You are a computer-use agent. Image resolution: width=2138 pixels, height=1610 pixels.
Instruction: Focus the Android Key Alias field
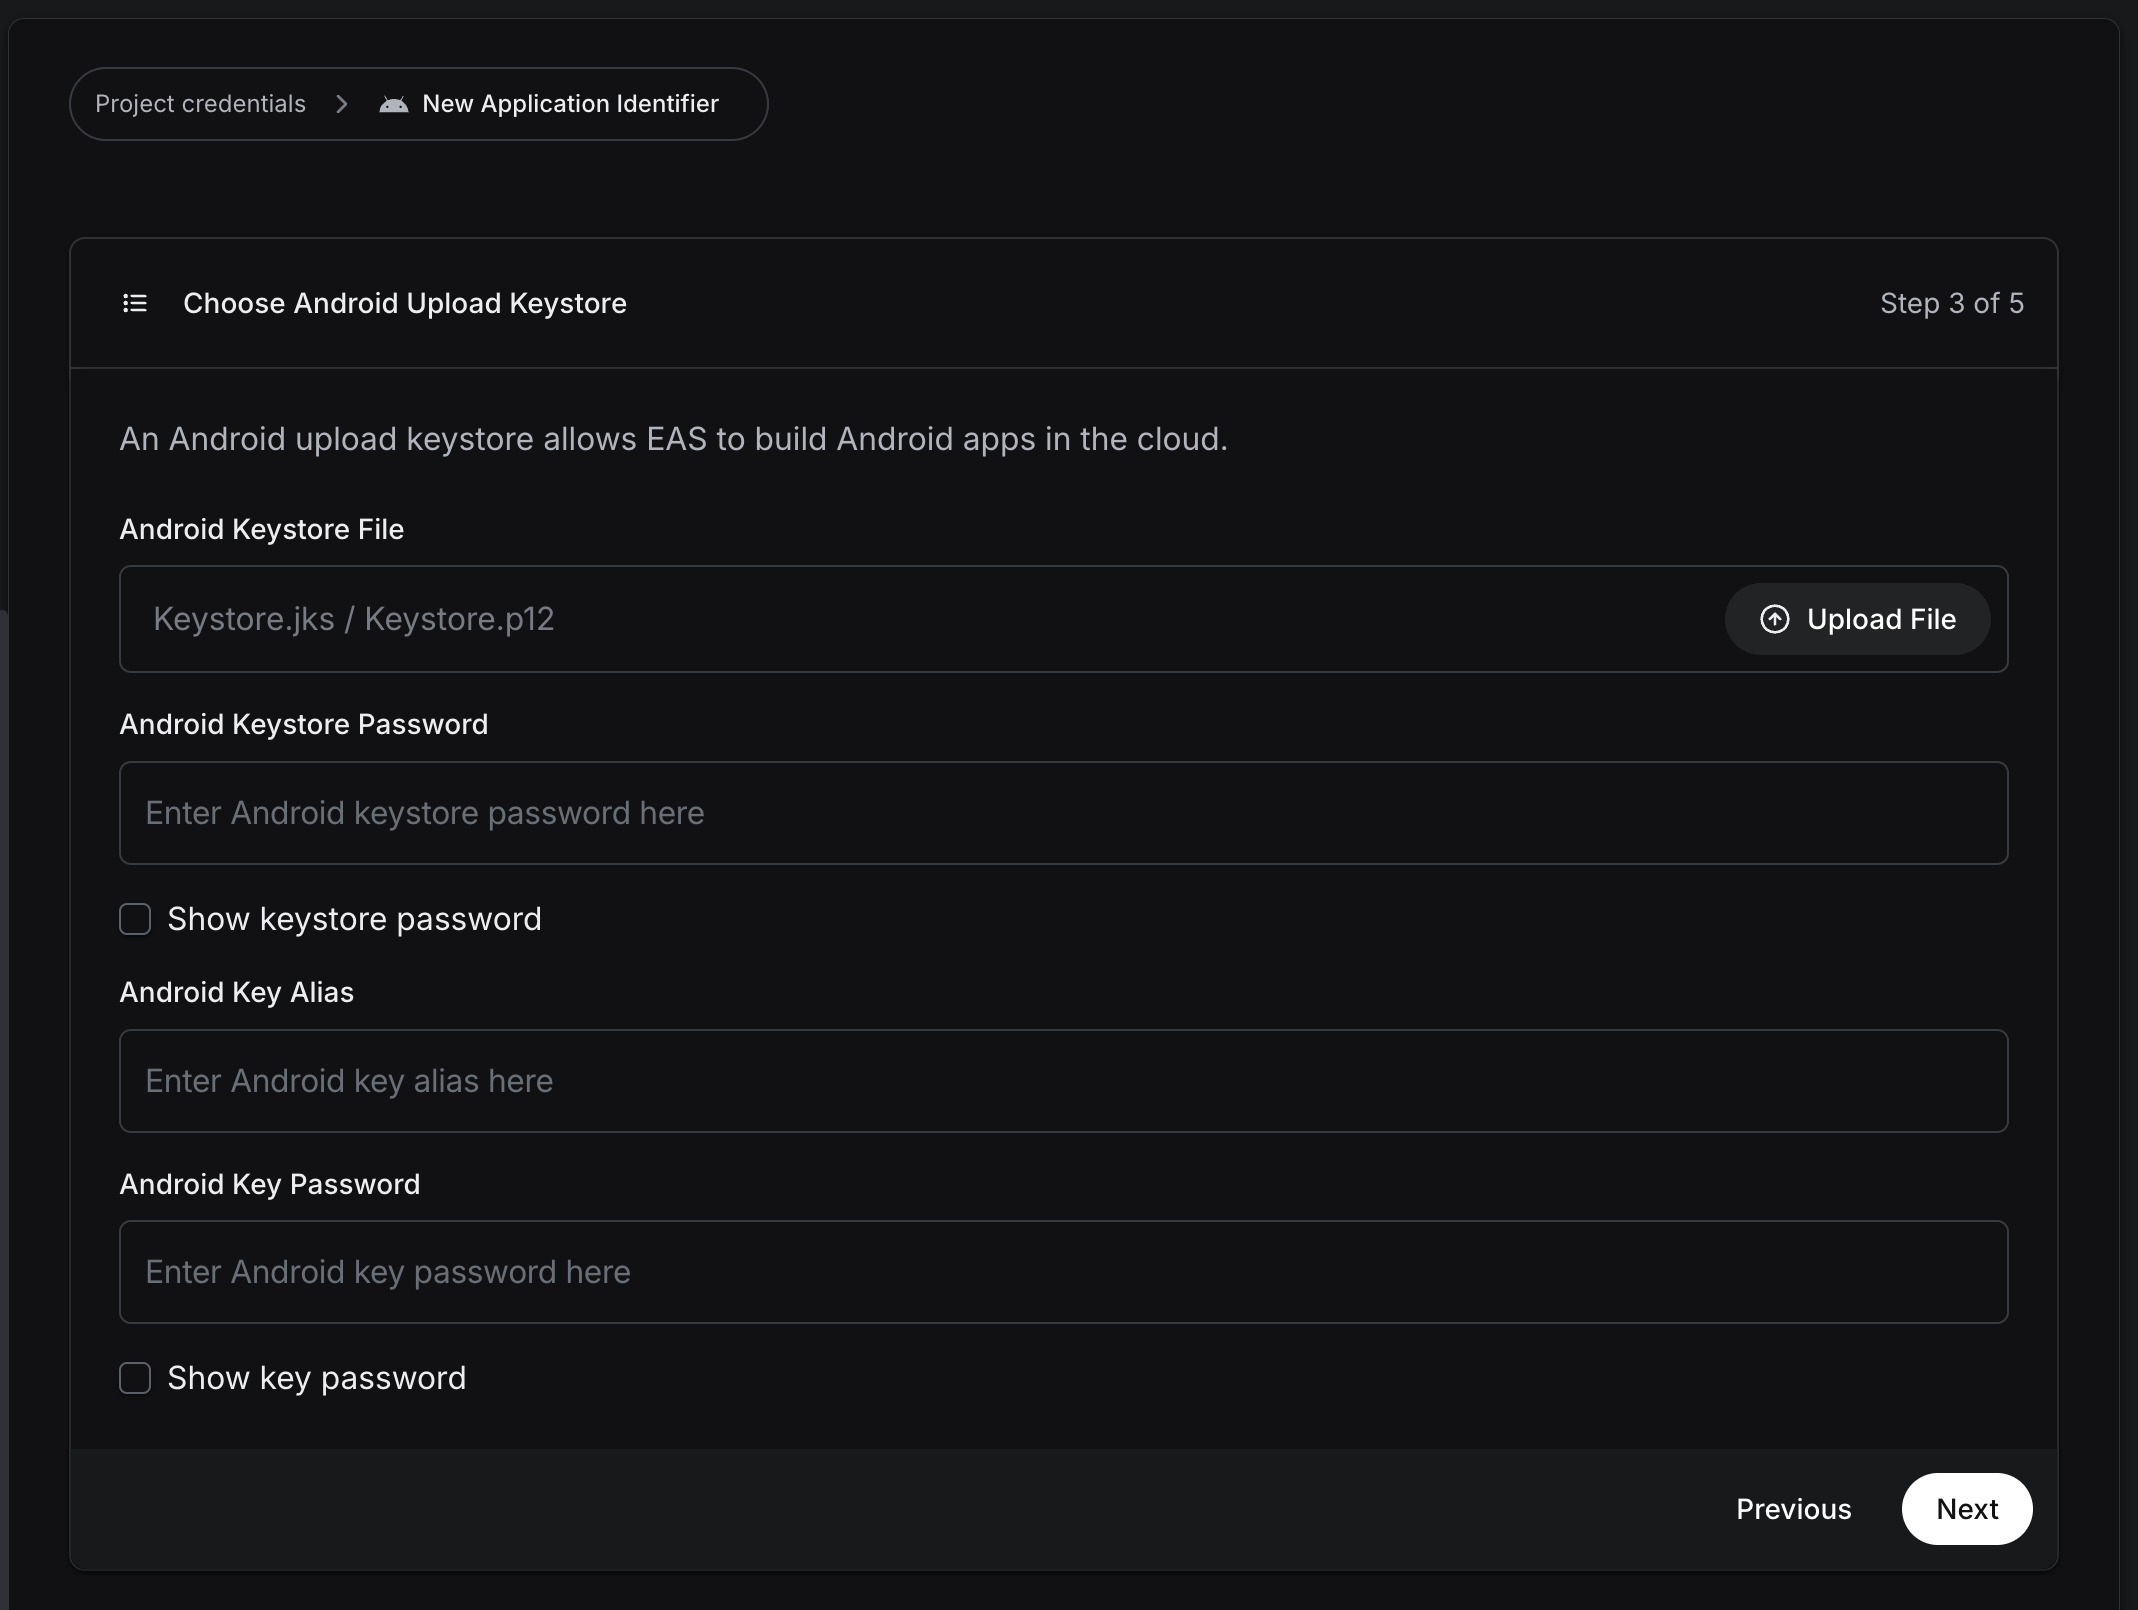coord(1063,1081)
